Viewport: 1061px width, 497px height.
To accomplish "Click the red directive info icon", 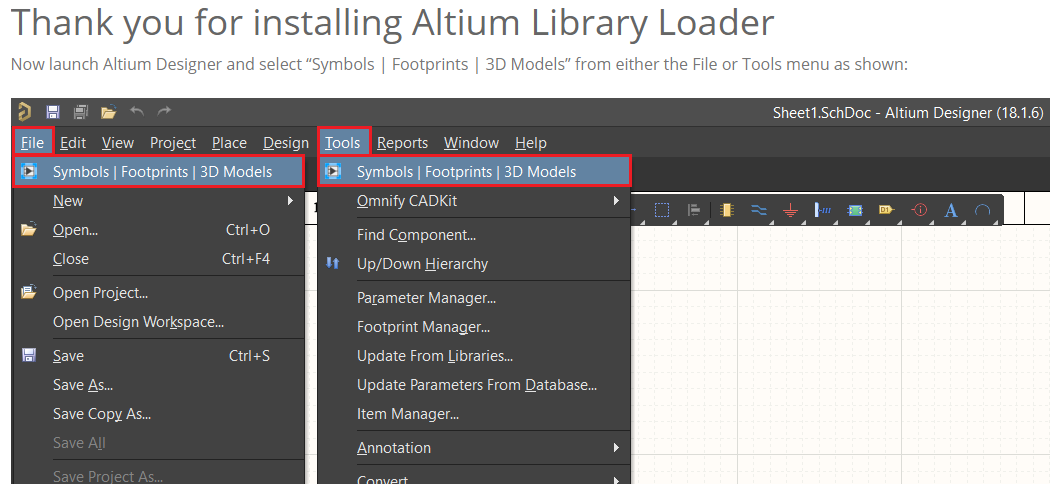I will [x=919, y=210].
